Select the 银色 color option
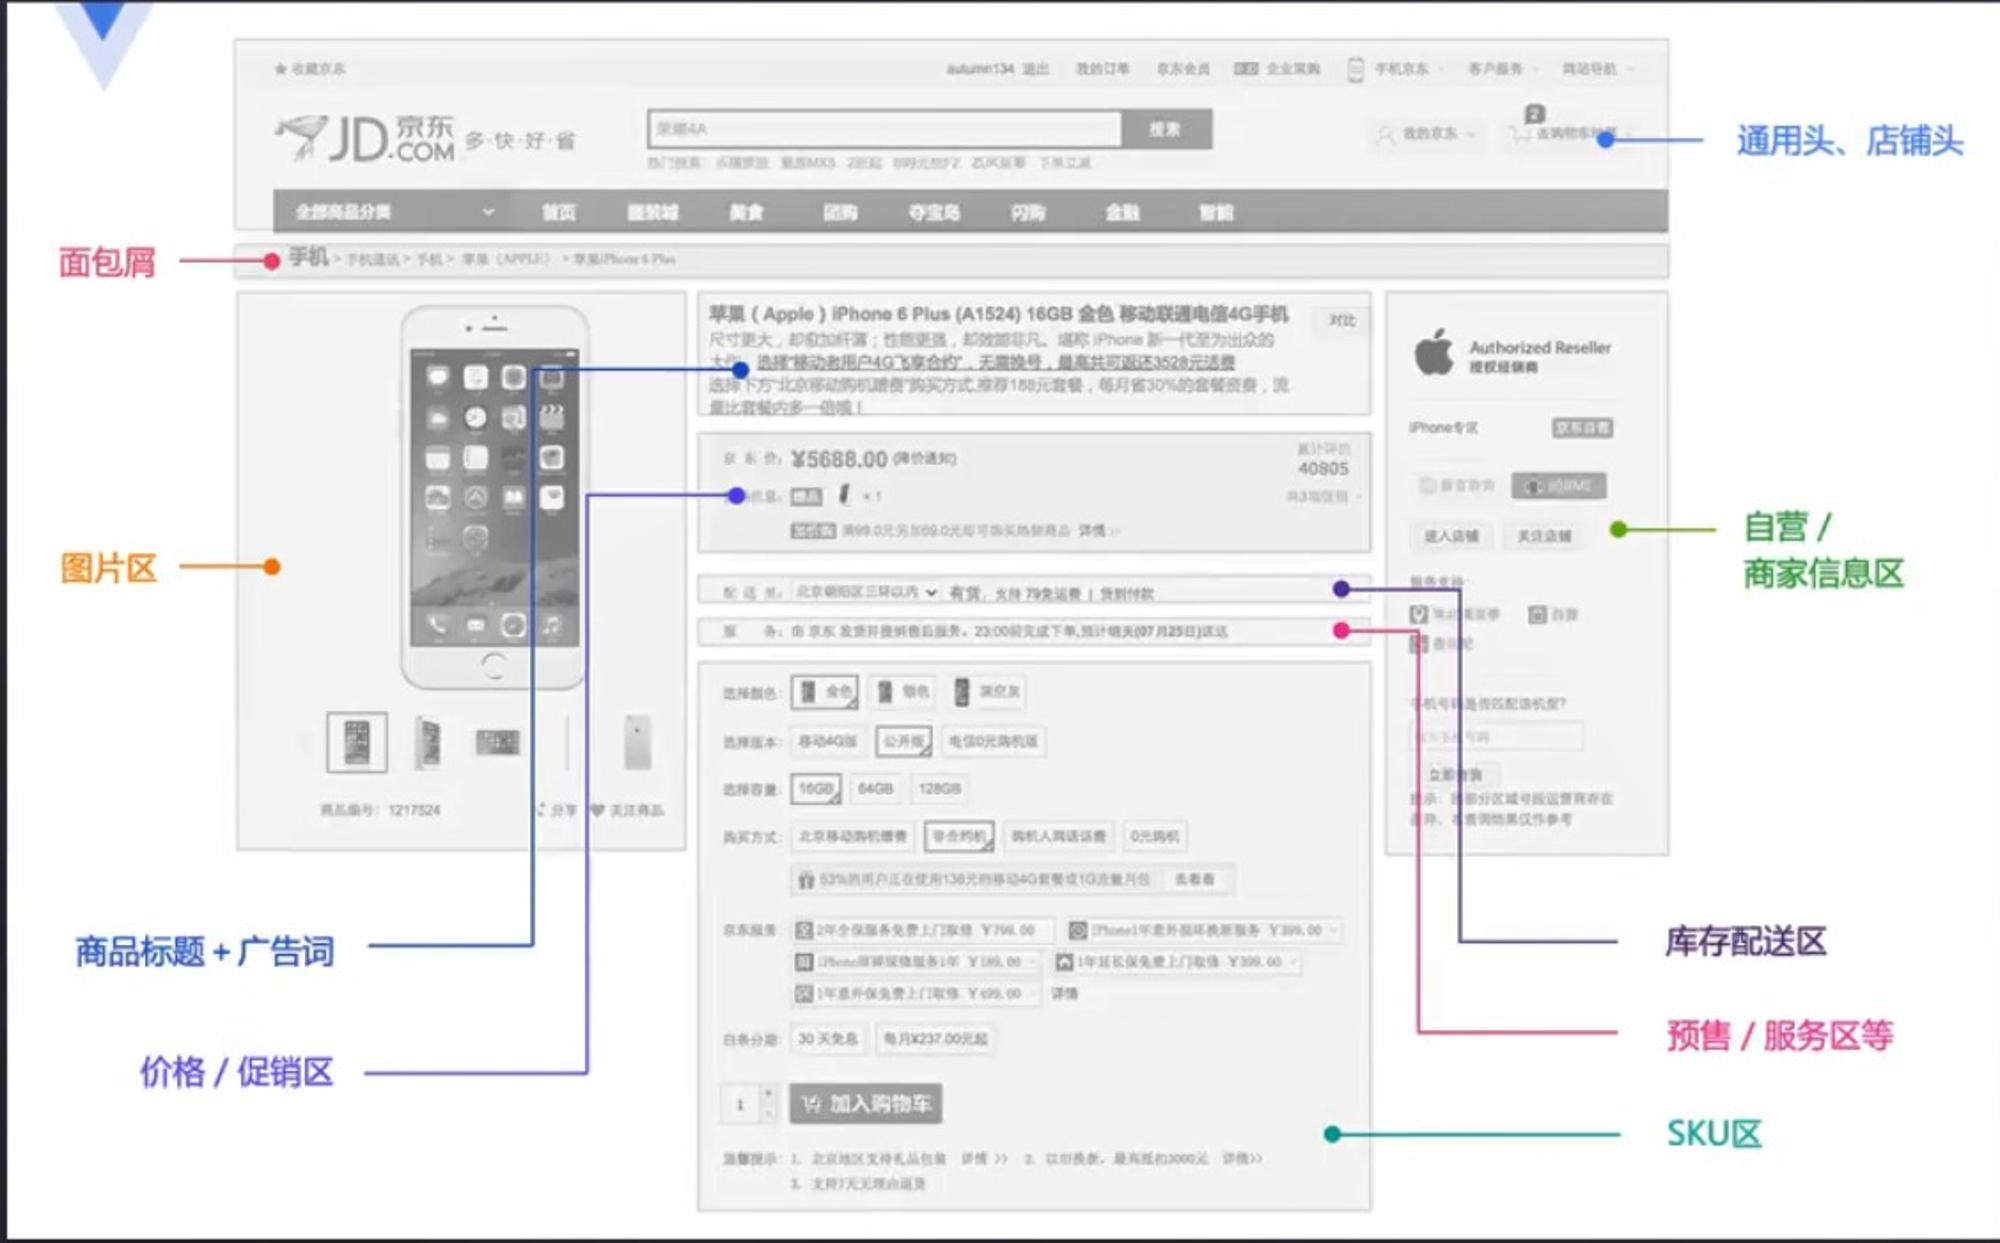 tap(903, 692)
